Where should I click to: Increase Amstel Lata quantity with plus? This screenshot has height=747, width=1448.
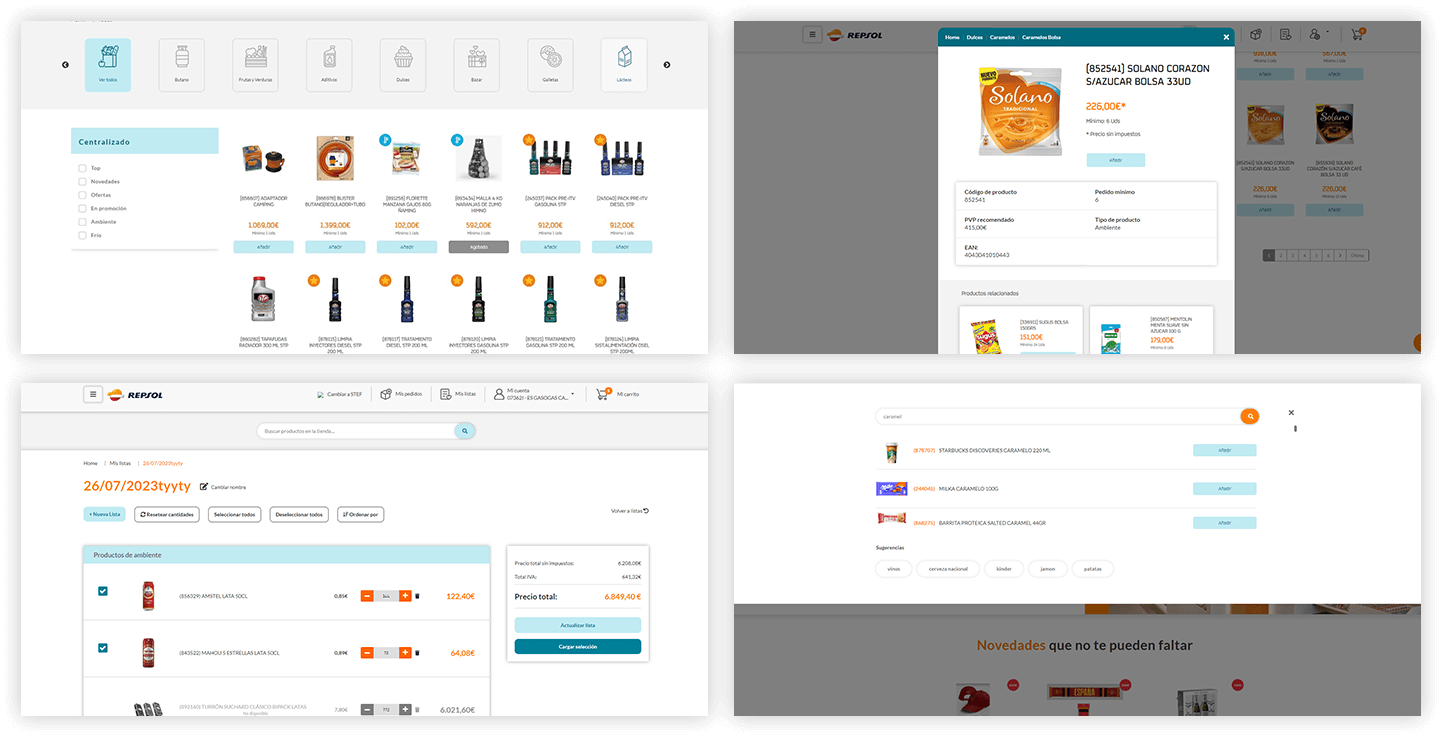(405, 596)
